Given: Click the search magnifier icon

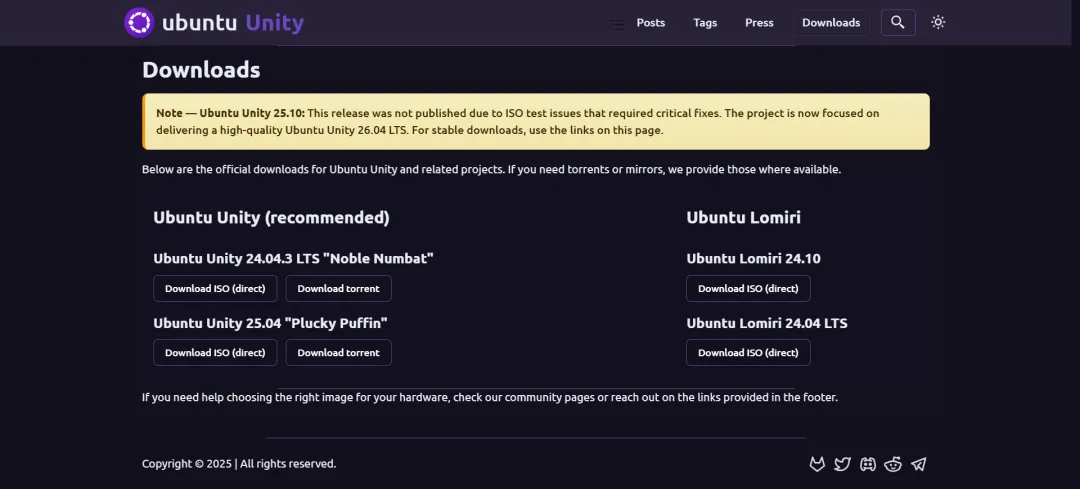Looking at the screenshot, I should coord(898,22).
